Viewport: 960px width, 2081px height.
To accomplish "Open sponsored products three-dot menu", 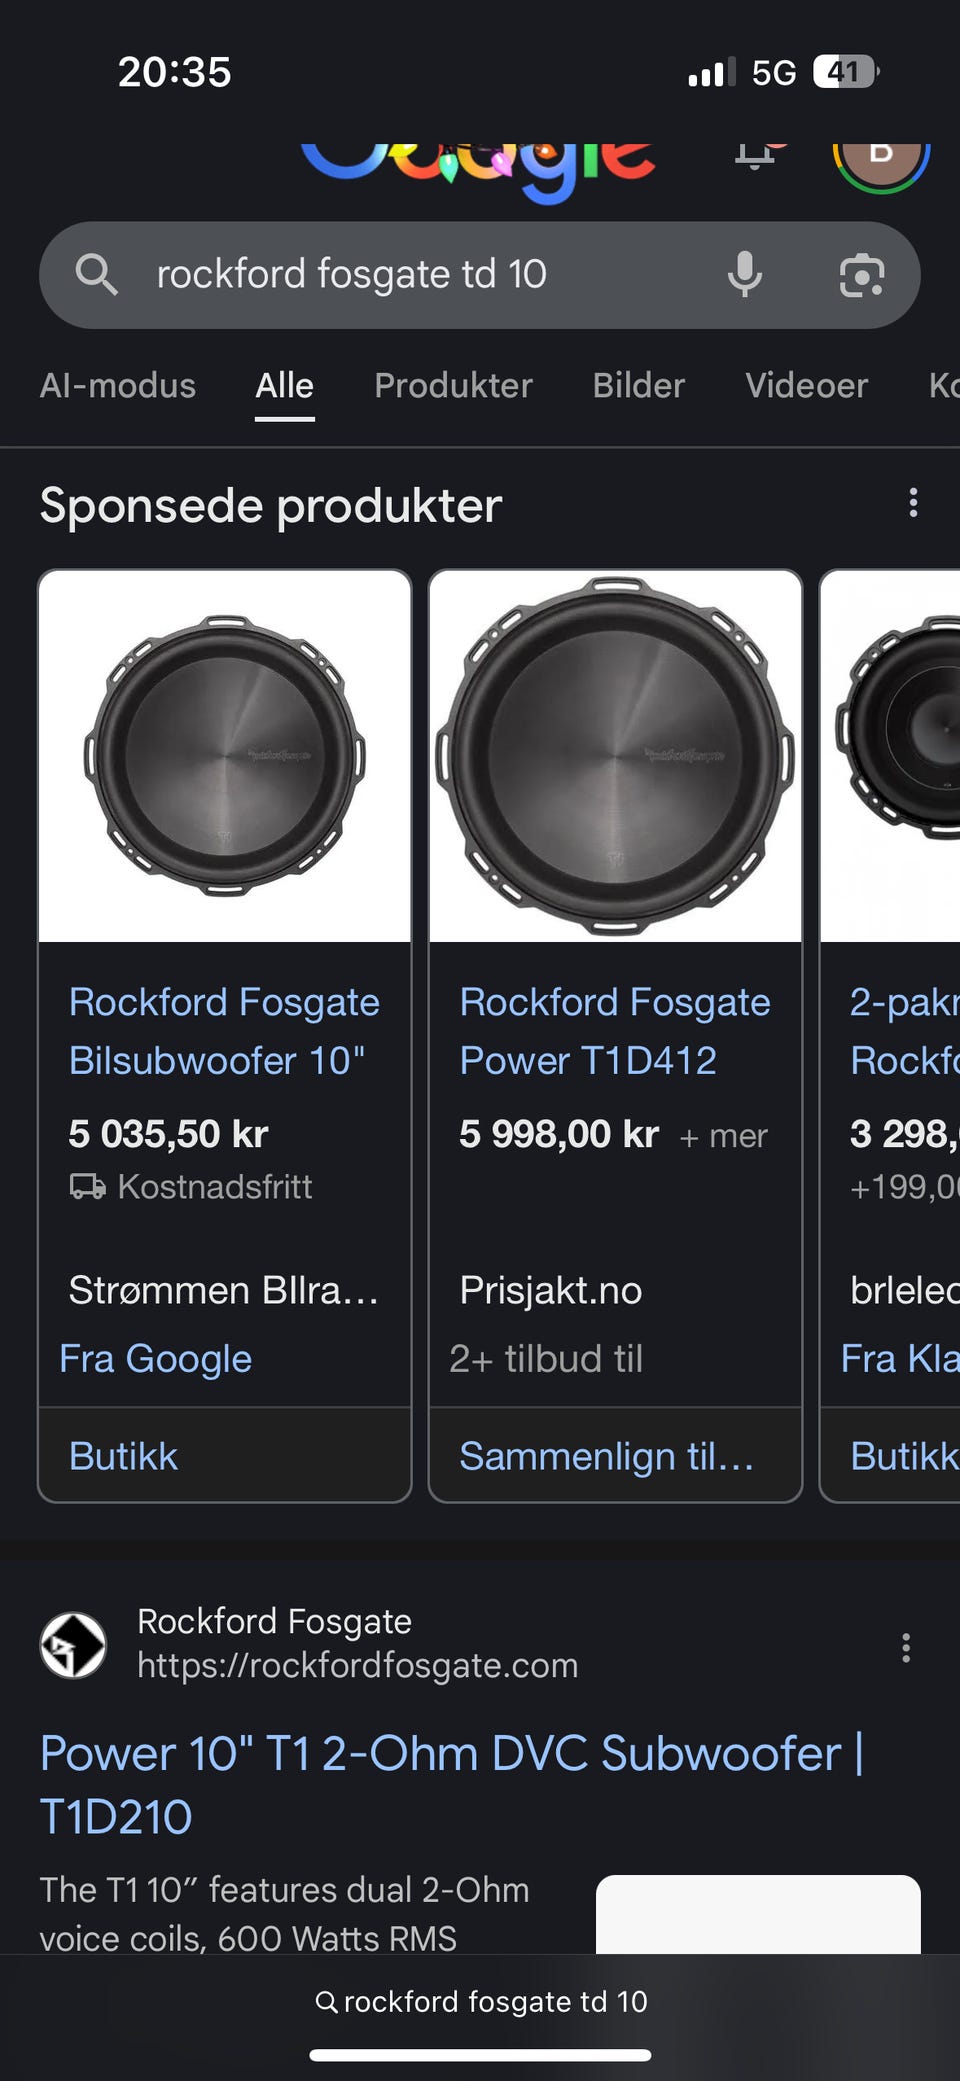I will pyautogui.click(x=912, y=503).
